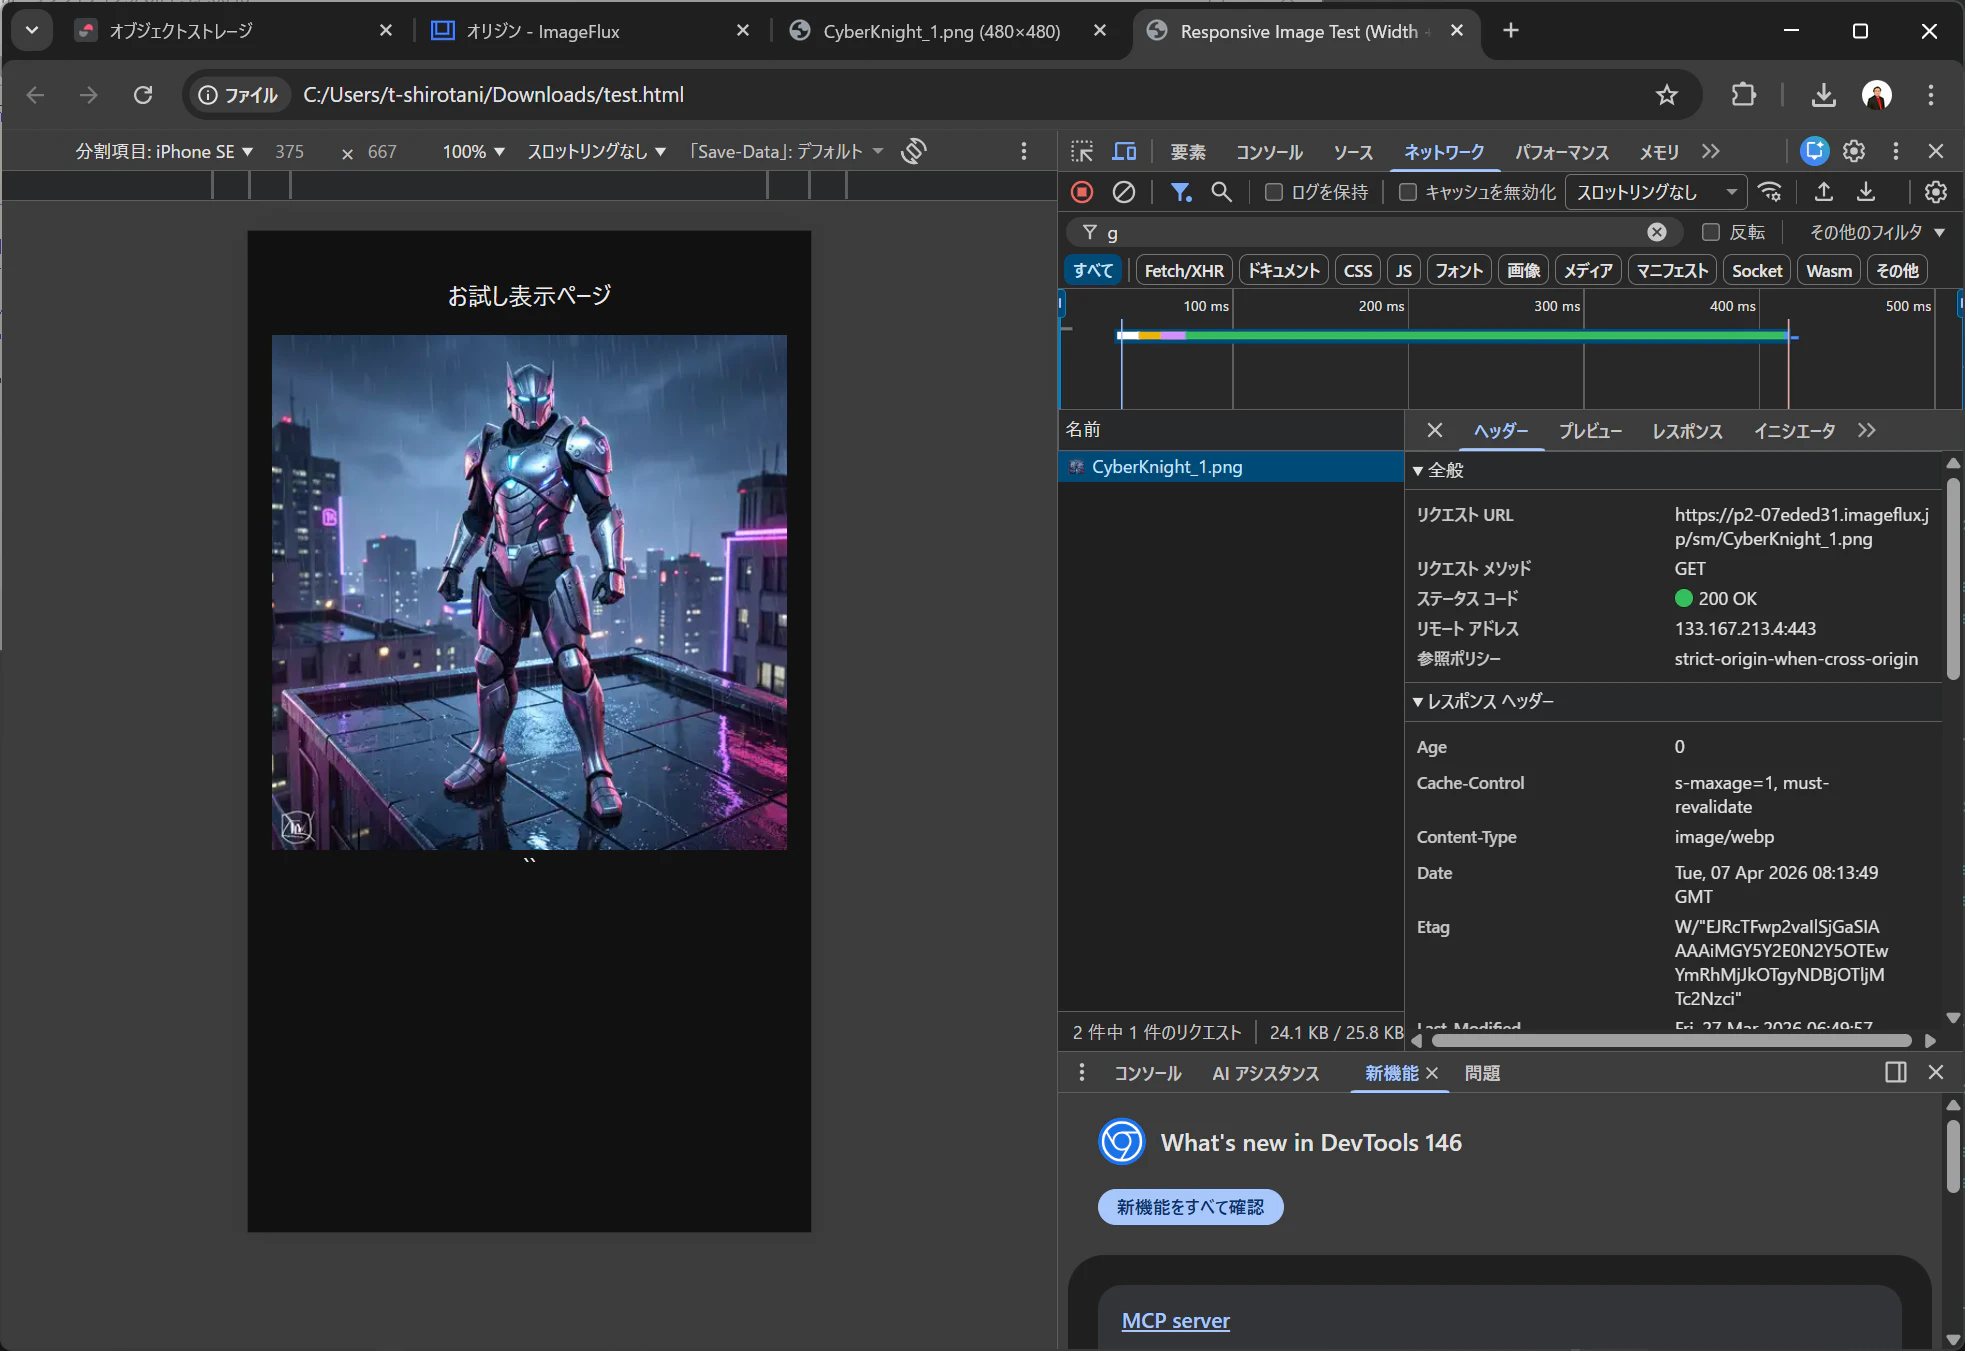This screenshot has height=1351, width=1965.
Task: Clear the network log
Action: click(x=1124, y=192)
